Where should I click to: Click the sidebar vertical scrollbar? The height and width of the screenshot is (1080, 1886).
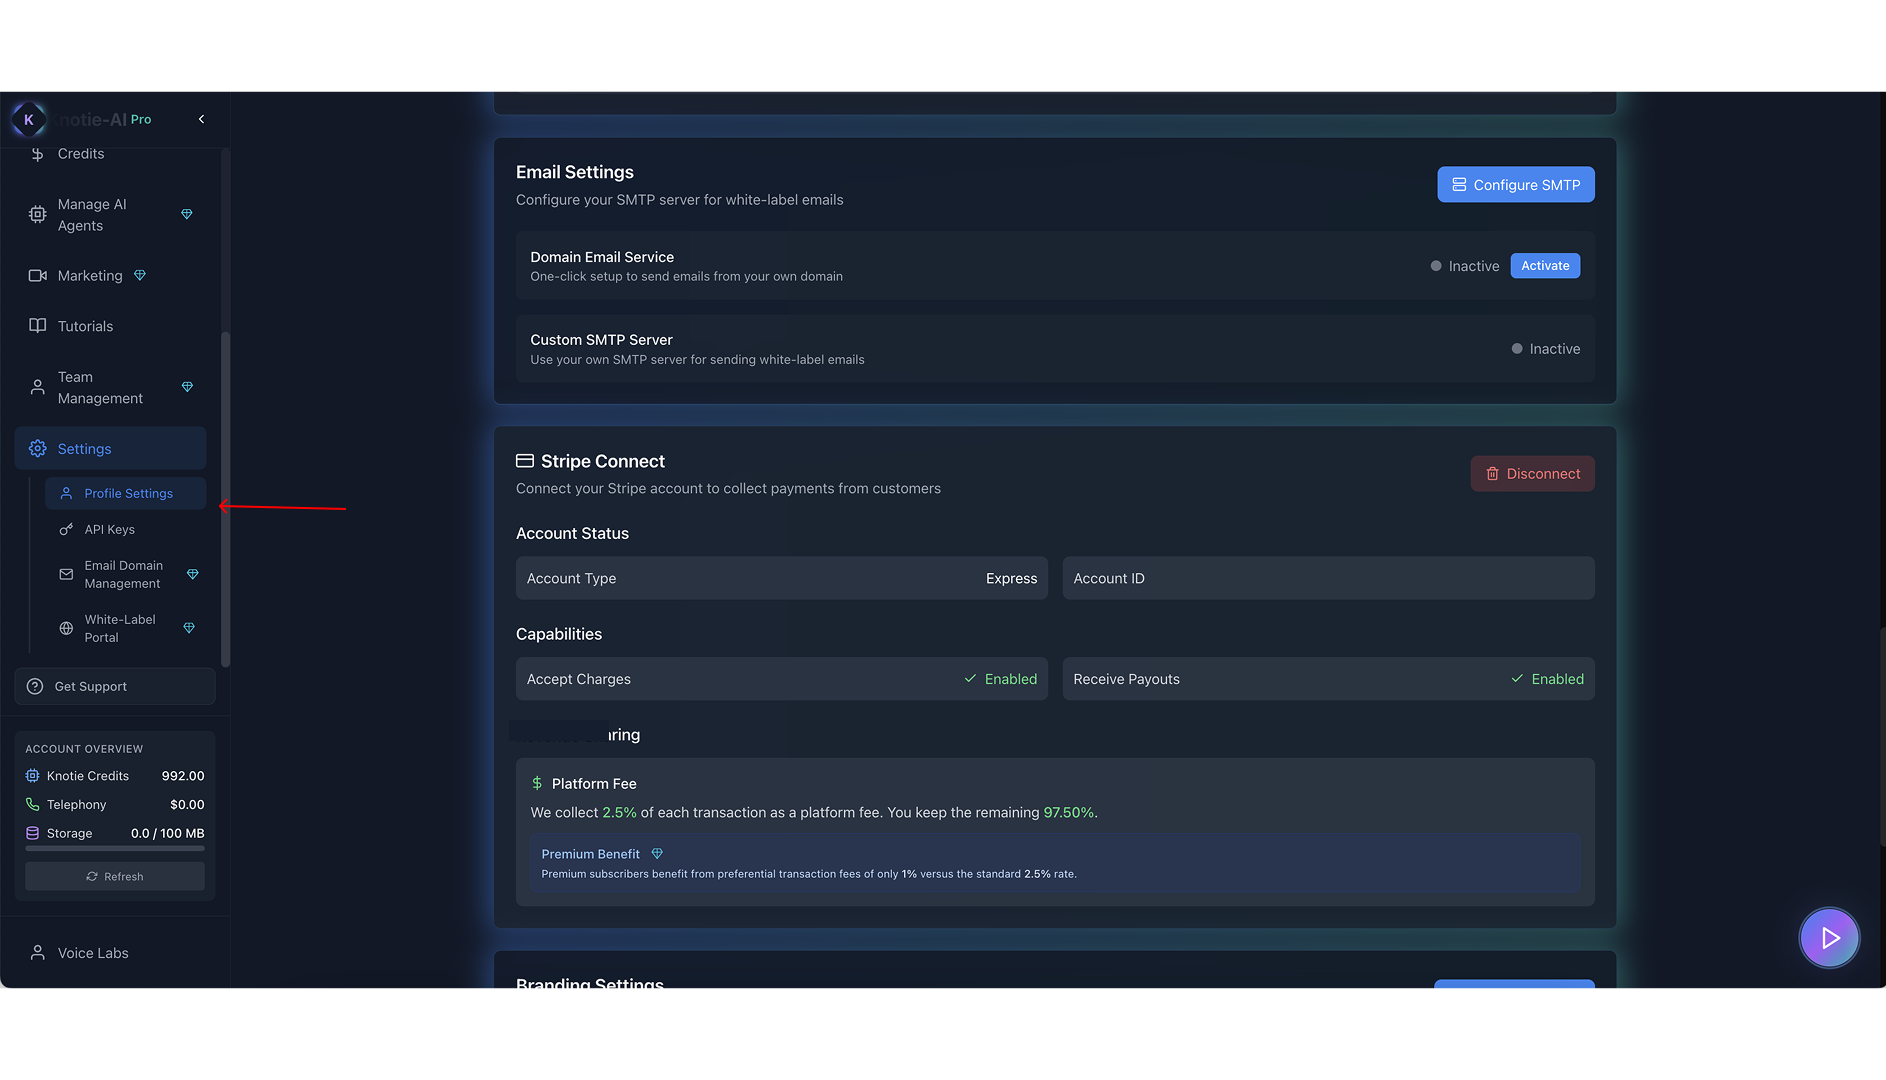point(225,500)
